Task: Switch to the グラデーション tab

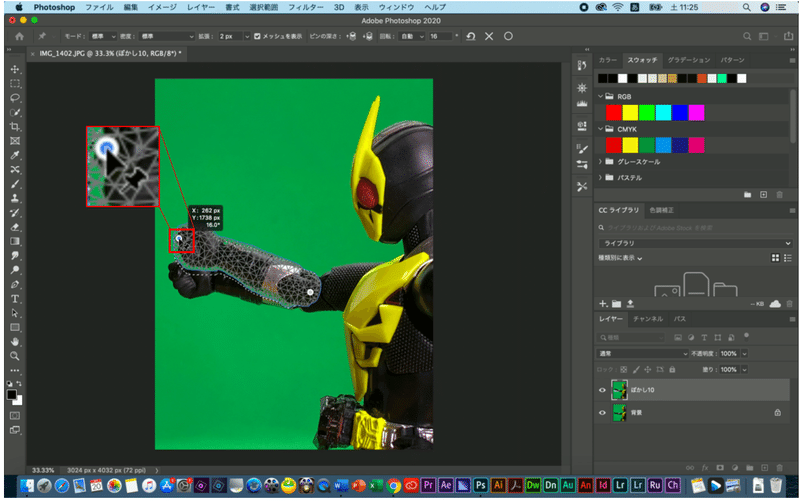Action: 687,60
